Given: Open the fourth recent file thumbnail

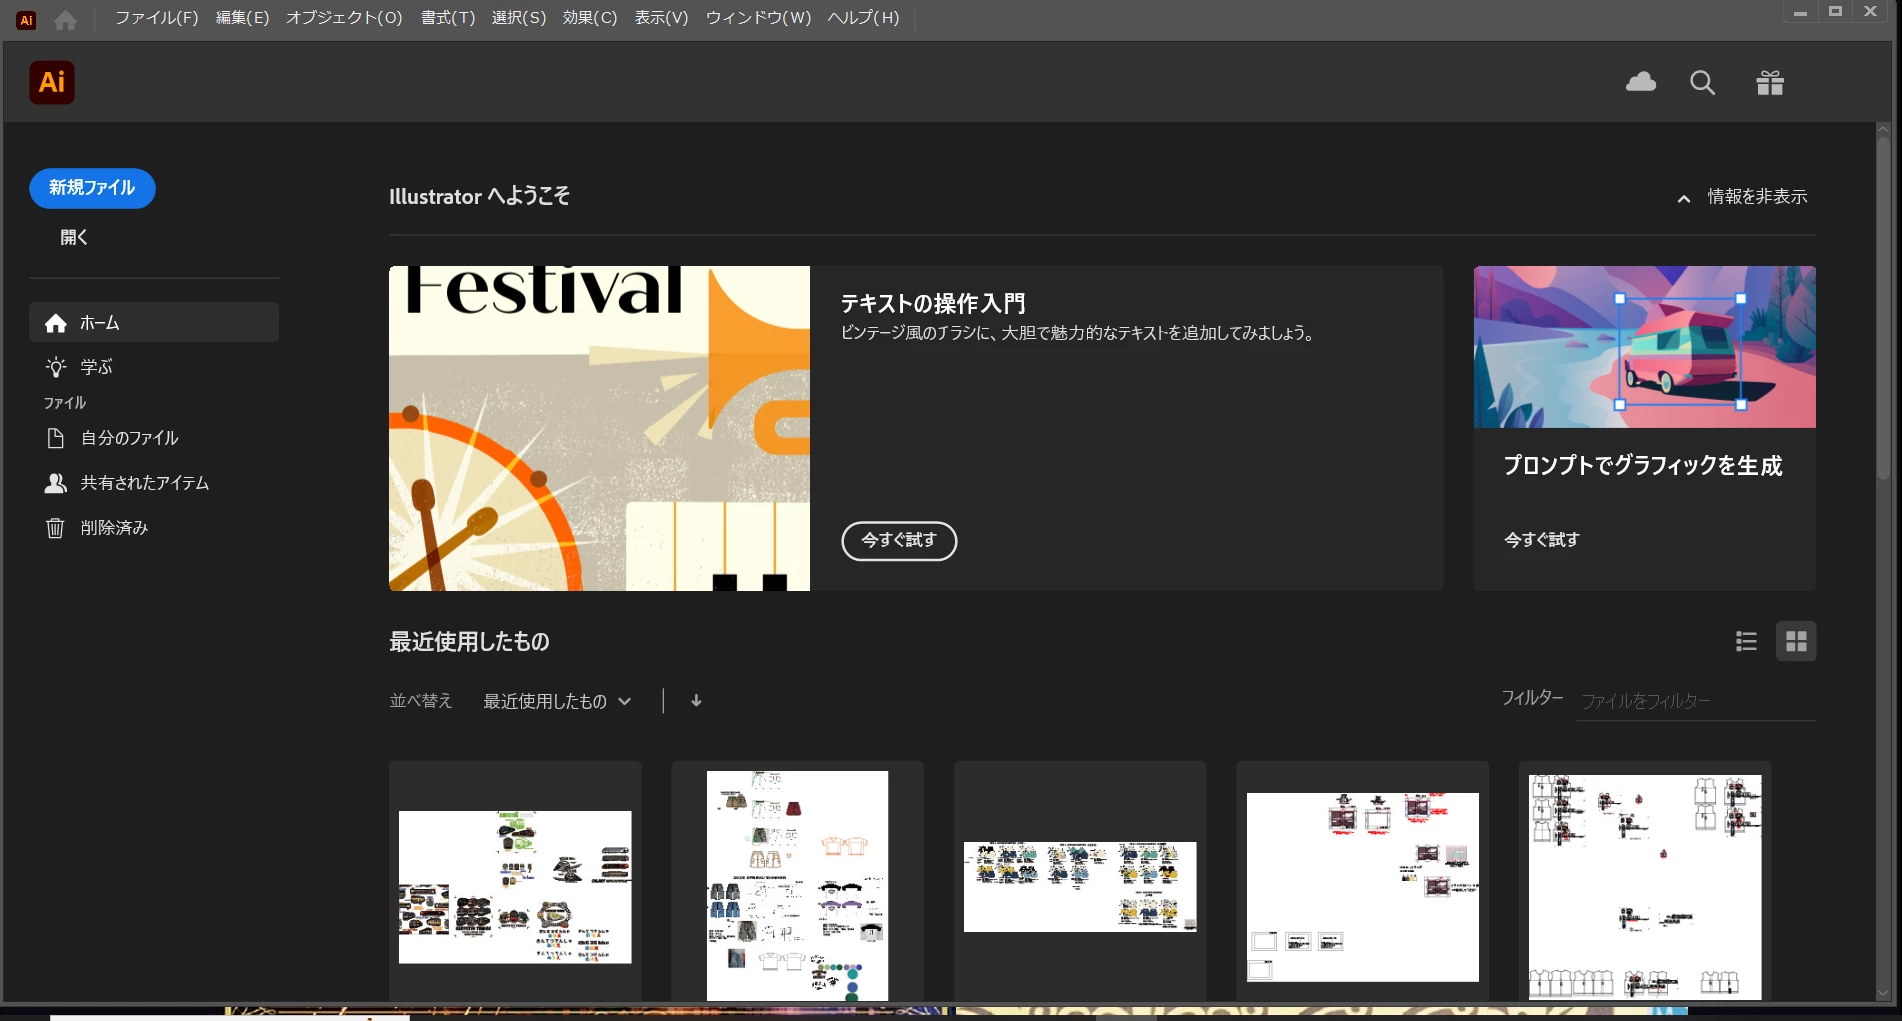Looking at the screenshot, I should pos(1362,887).
